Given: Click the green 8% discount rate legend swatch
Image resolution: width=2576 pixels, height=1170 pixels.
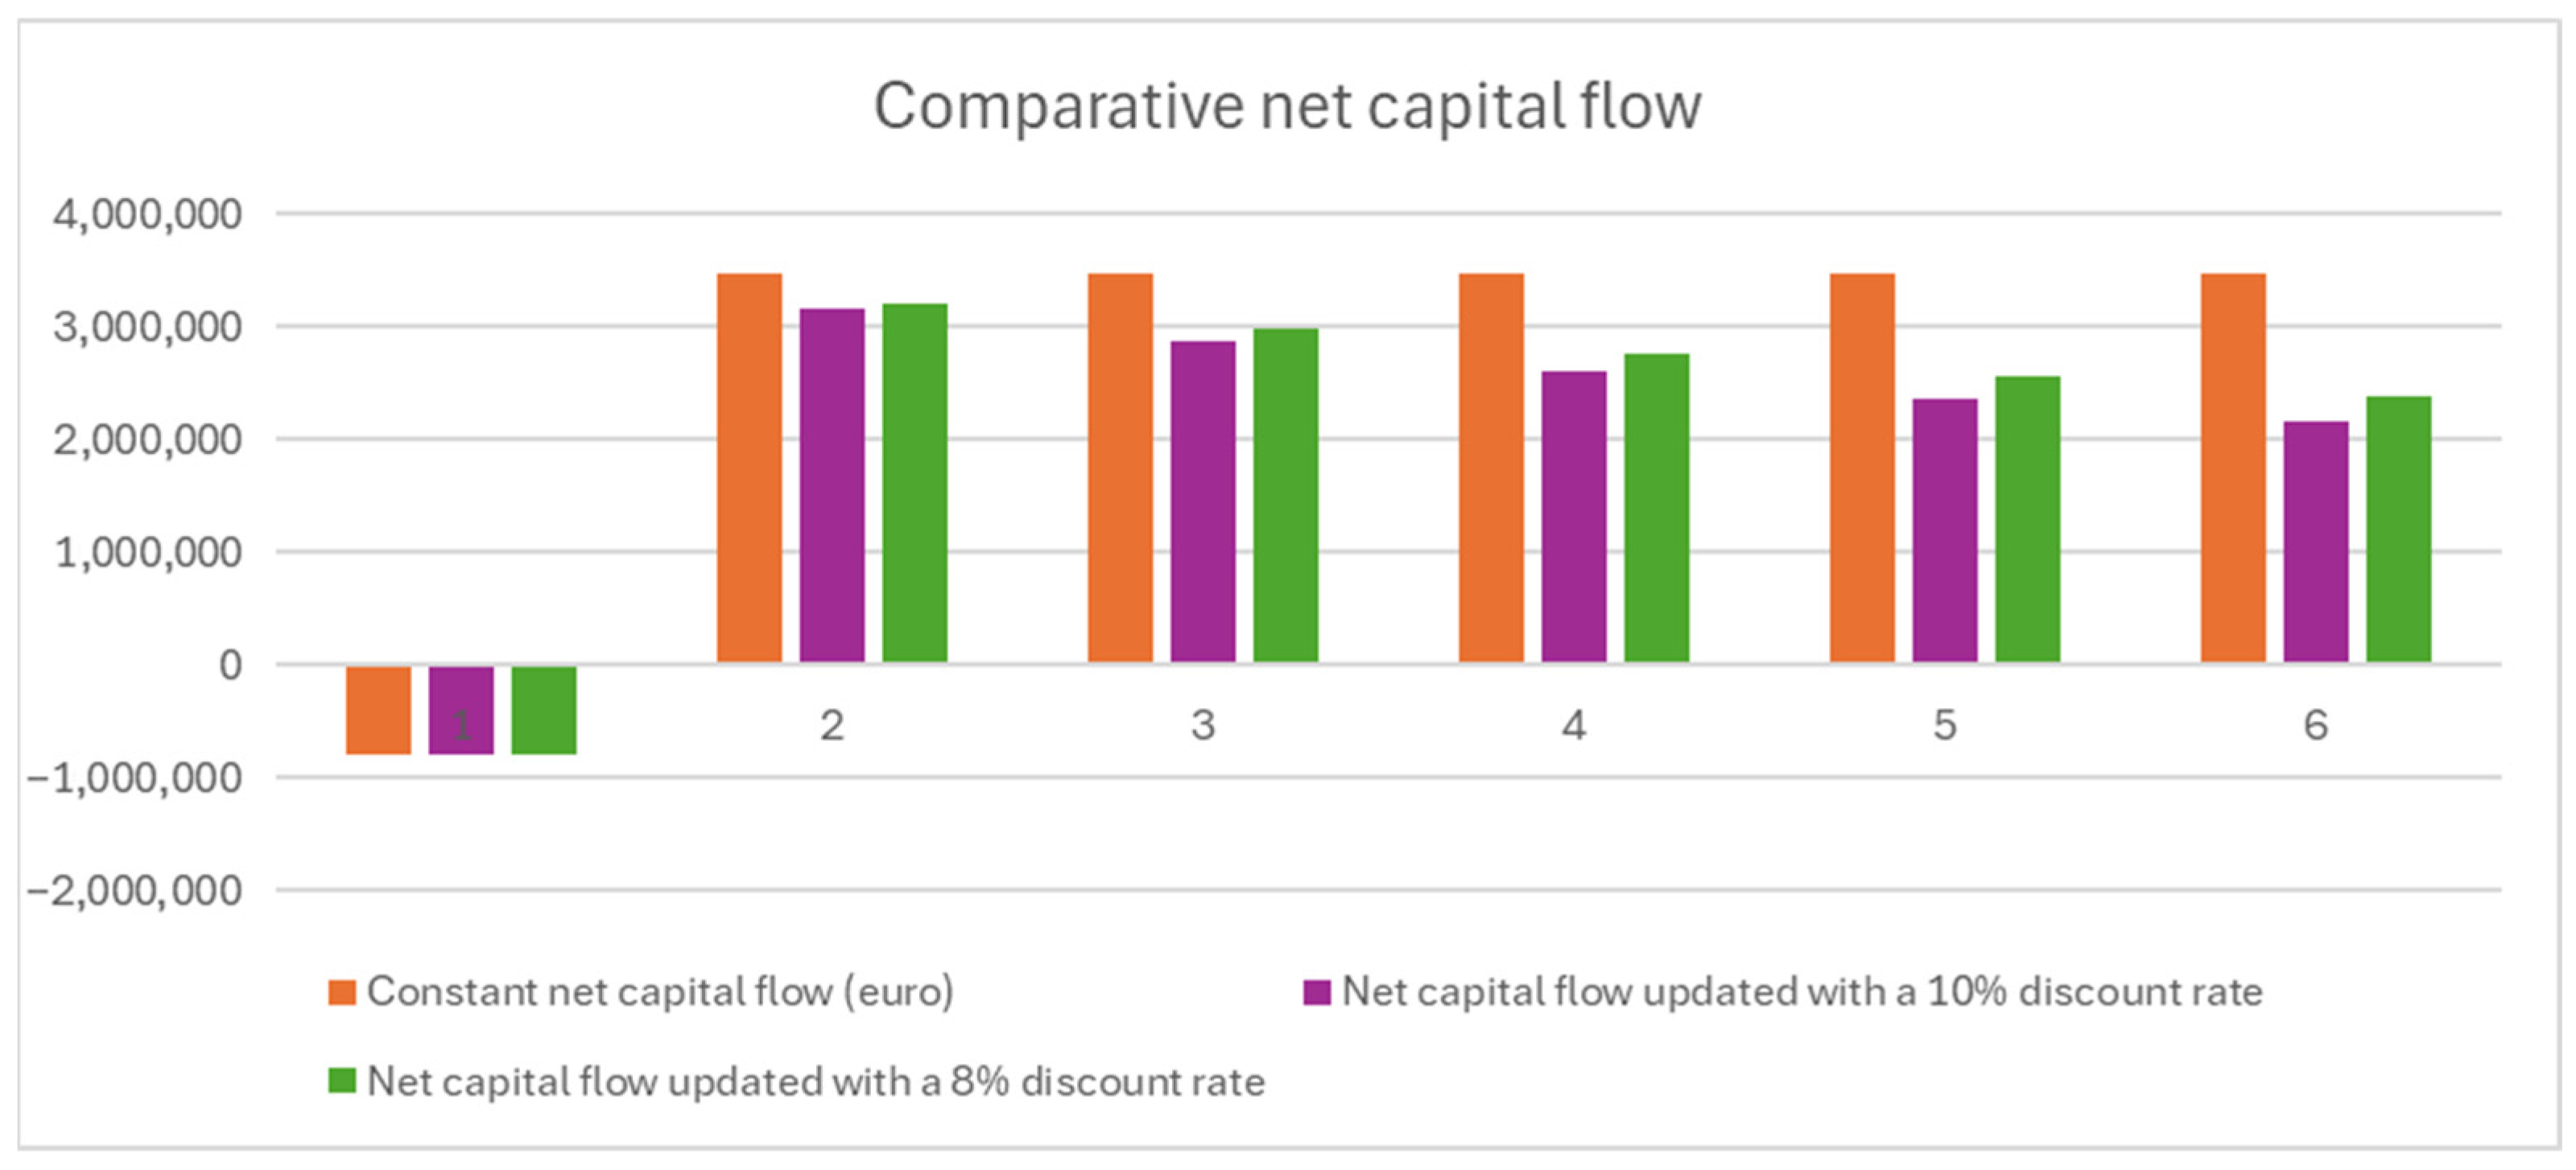Looking at the screenshot, I should tap(342, 1081).
